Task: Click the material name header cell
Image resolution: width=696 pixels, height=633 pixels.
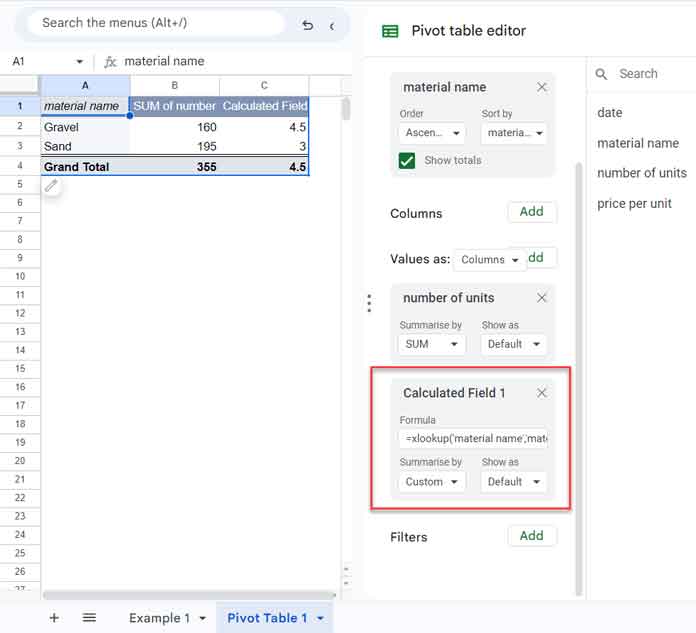Action: coord(85,106)
